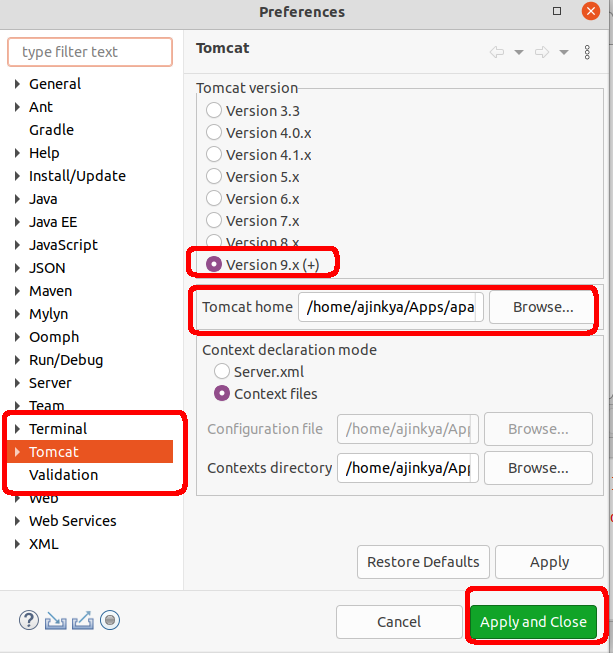The width and height of the screenshot is (613, 653).
Task: Select Tomcat Version 5.x
Action: (214, 177)
